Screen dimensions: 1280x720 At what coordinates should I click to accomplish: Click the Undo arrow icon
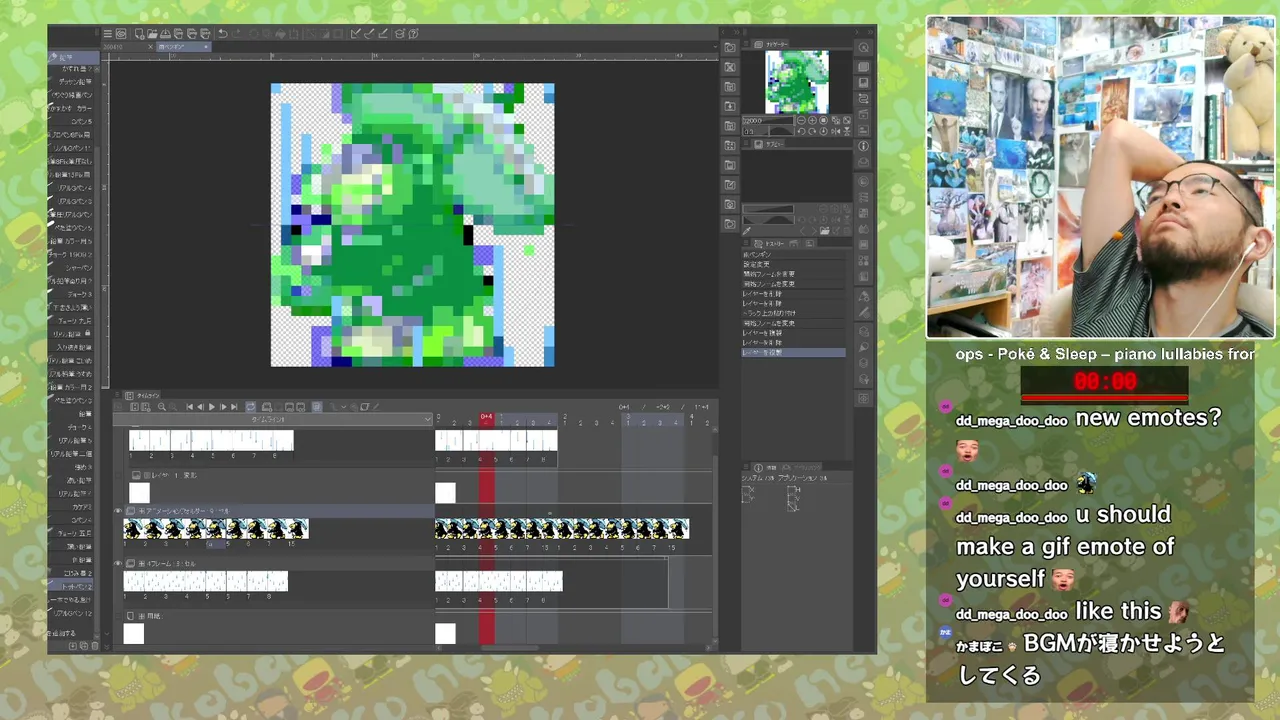(x=222, y=34)
